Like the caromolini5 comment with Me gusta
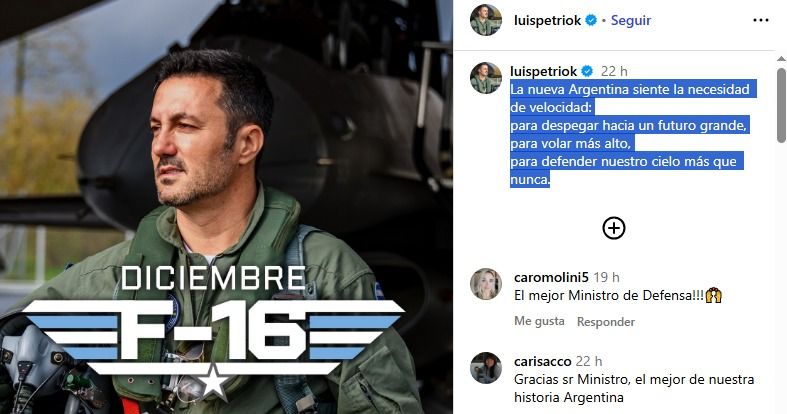Screen dimensions: 787x414 (539, 321)
